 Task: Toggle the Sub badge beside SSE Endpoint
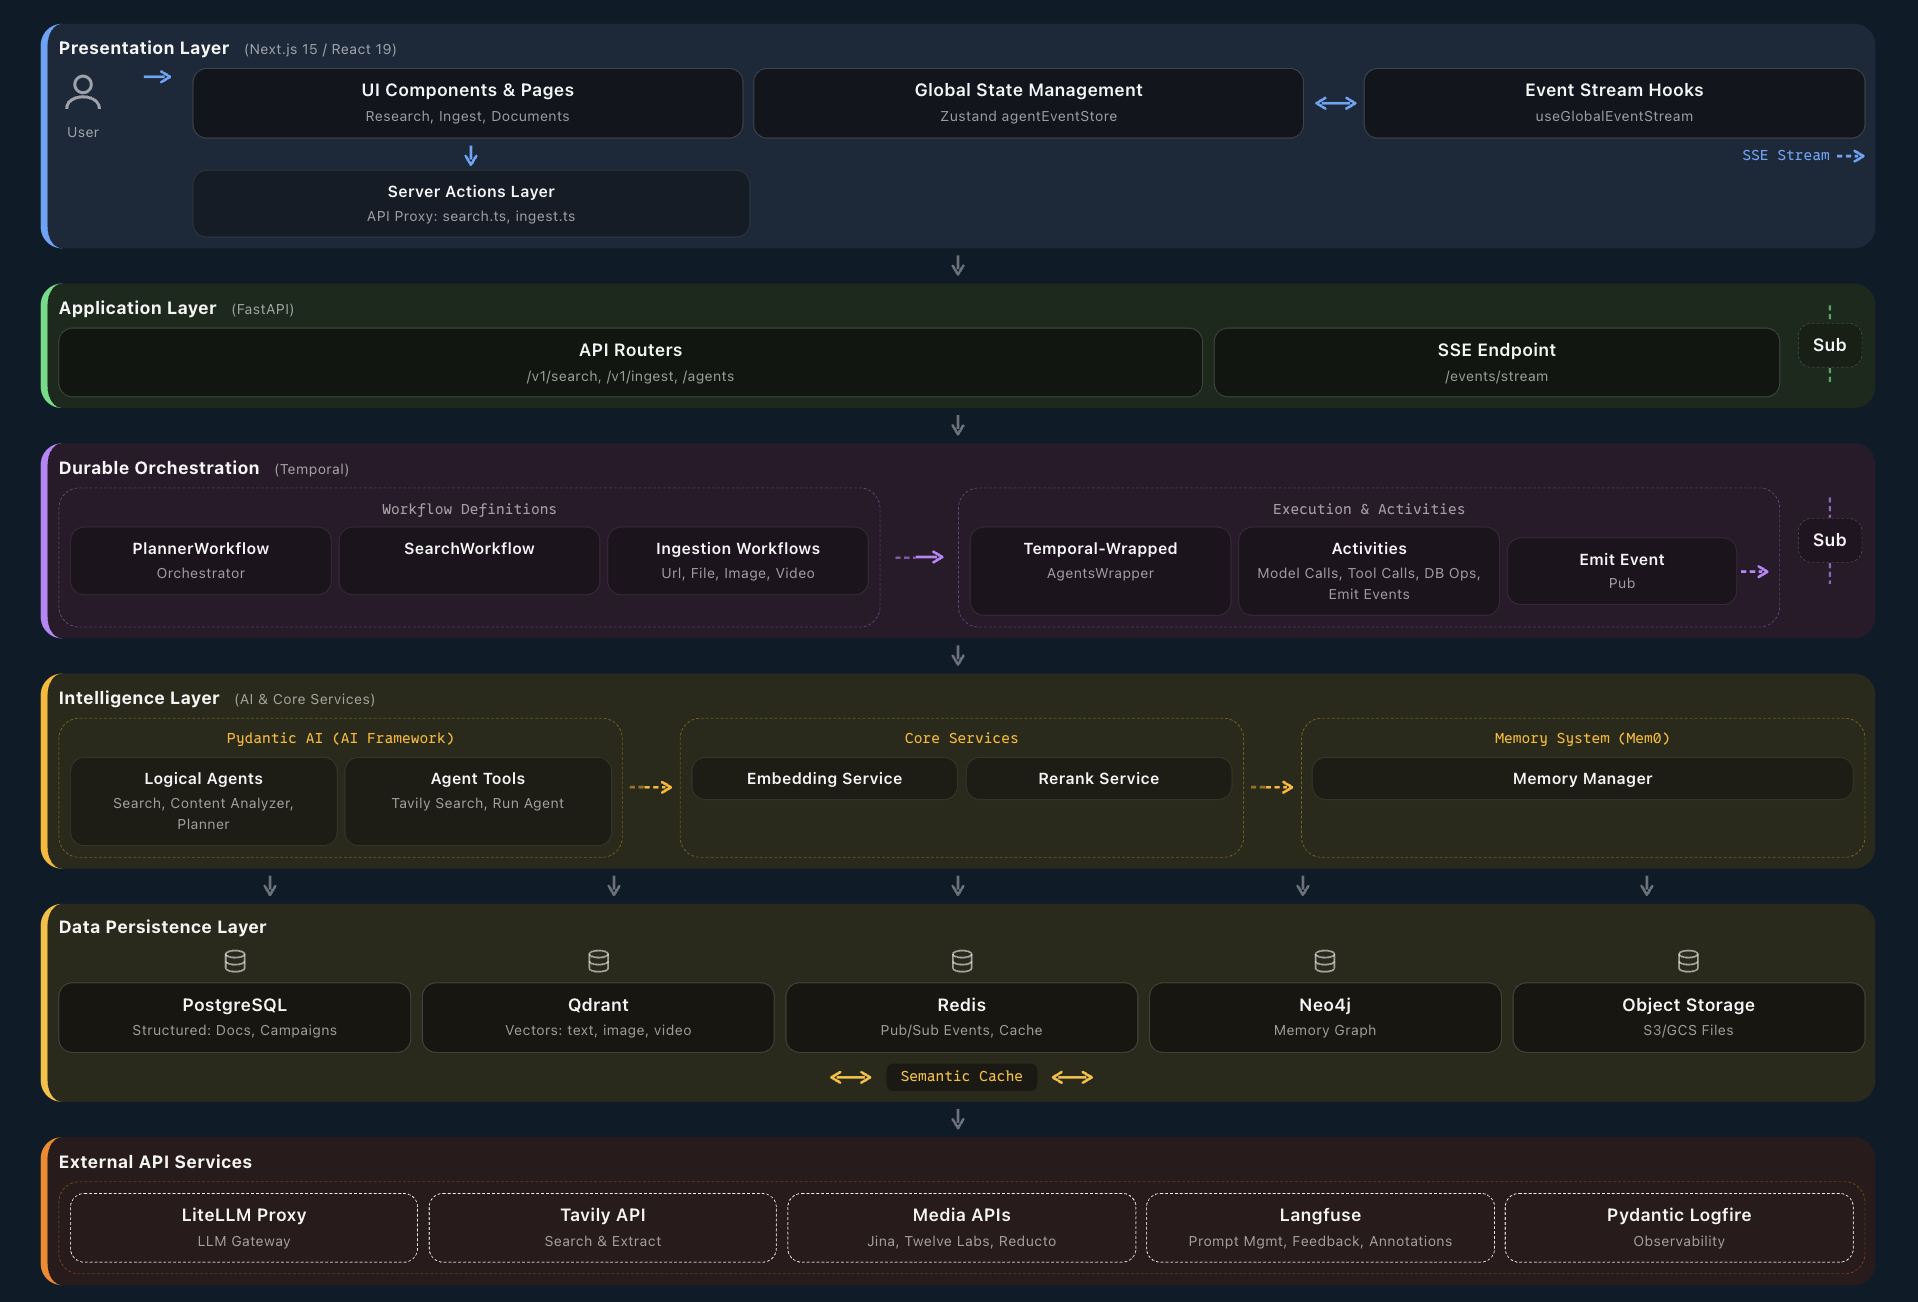(1829, 345)
